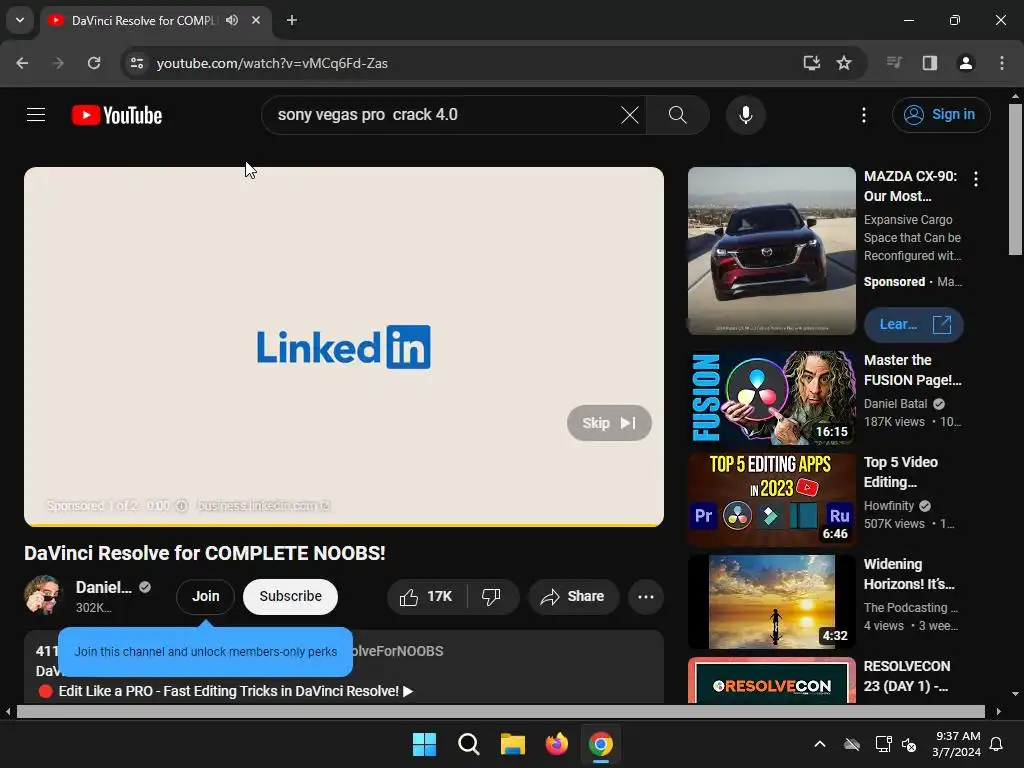Go back in Chrome
1024x768 pixels.
tap(22, 63)
